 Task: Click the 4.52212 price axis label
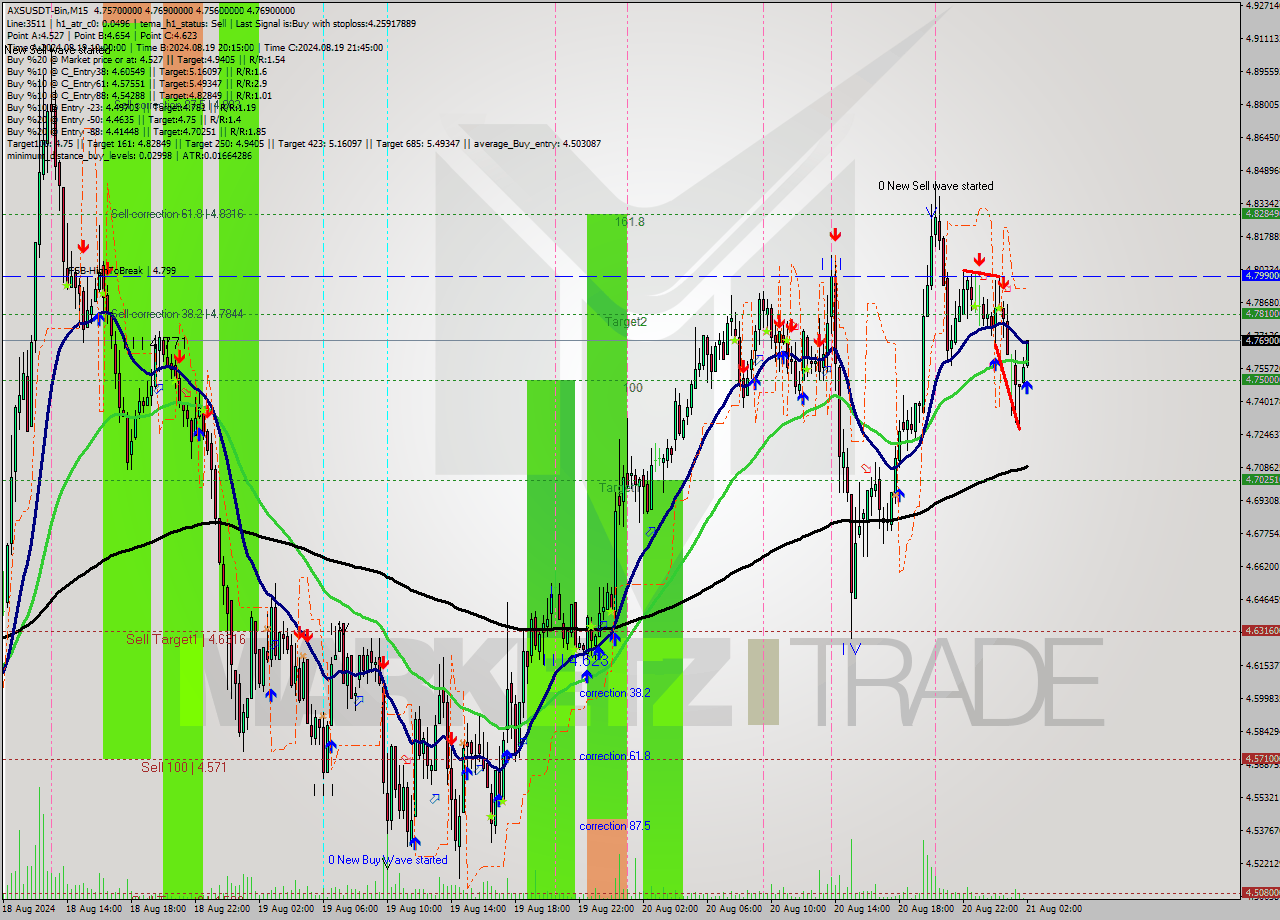pyautogui.click(x=1262, y=863)
